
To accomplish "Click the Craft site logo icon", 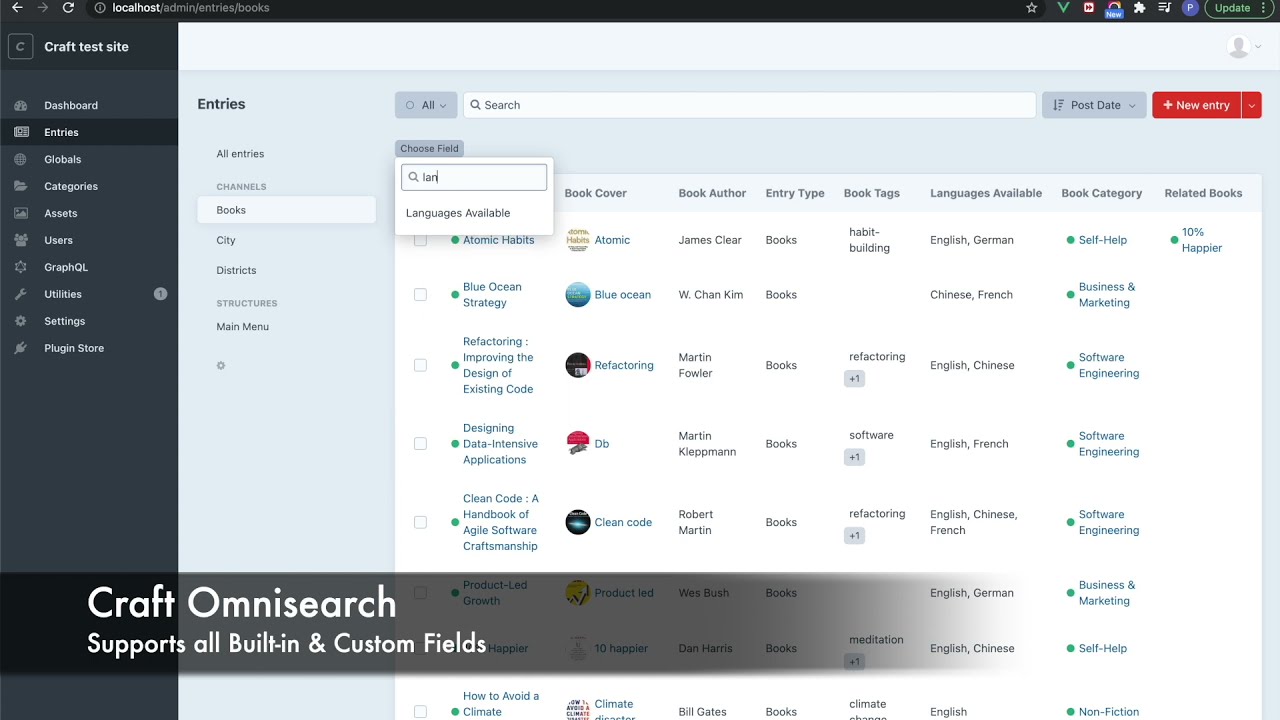I will click(x=20, y=47).
